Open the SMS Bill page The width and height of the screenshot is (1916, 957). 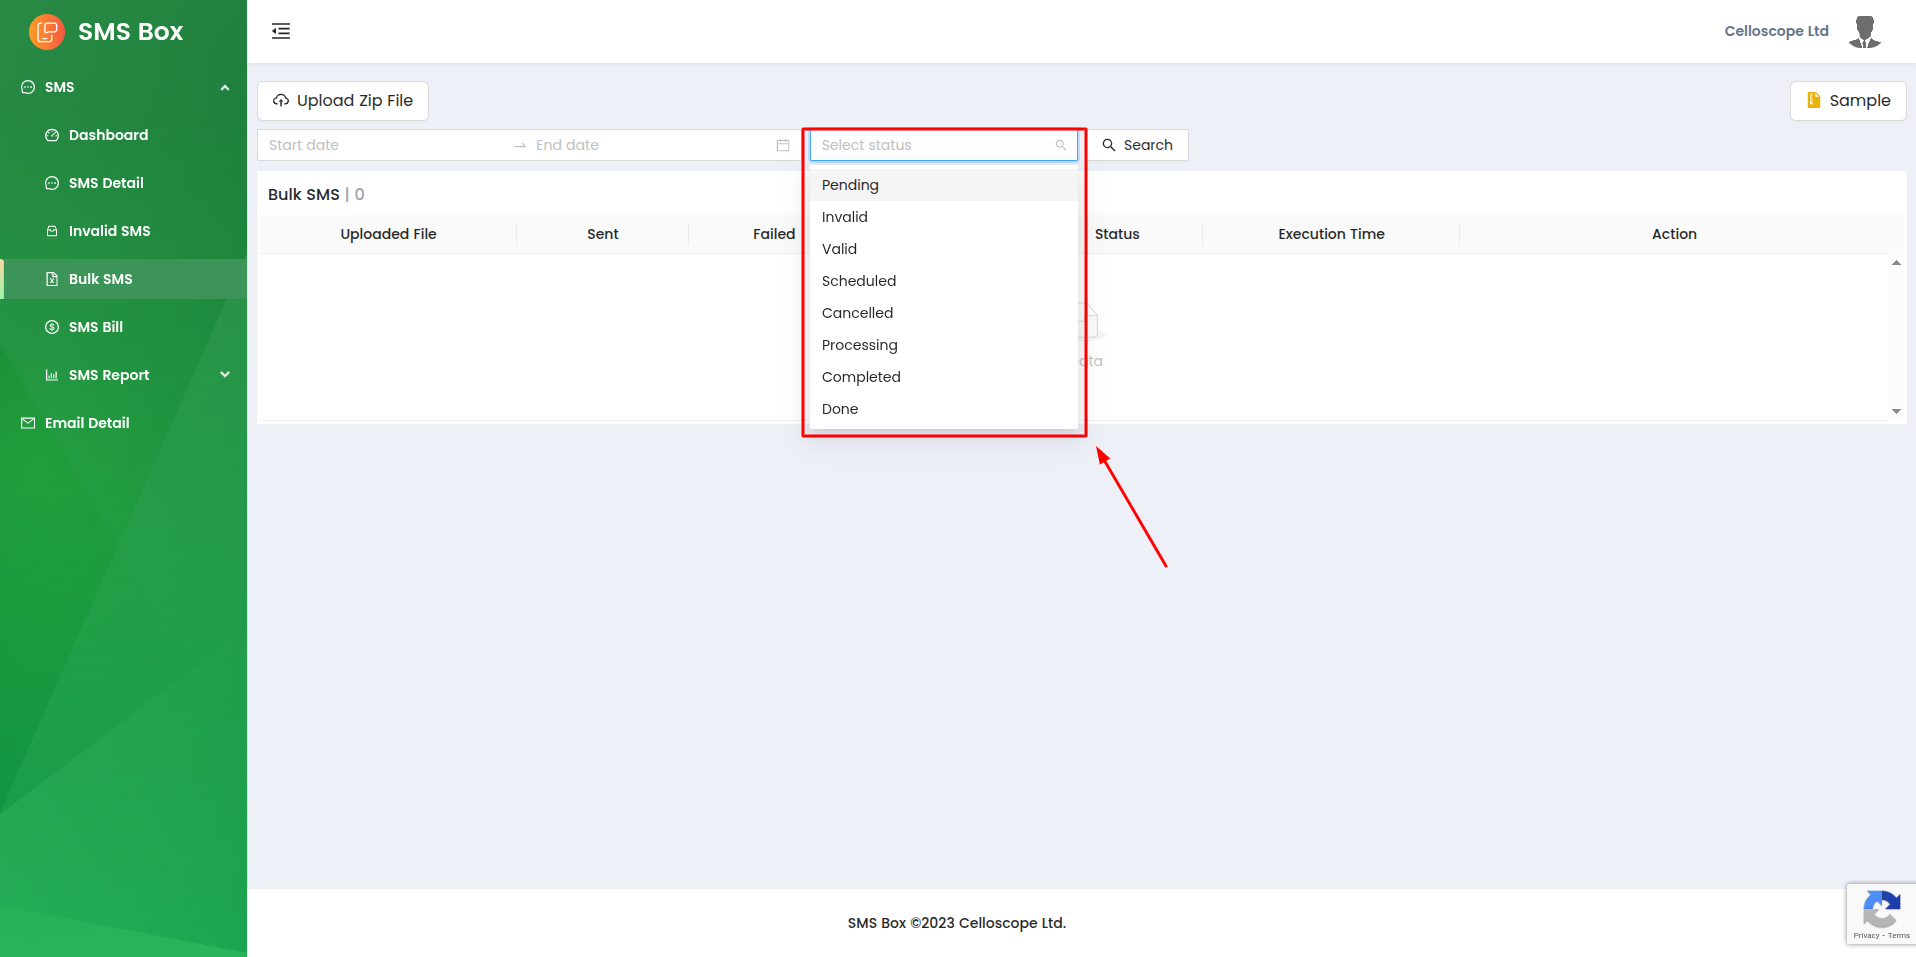(x=96, y=327)
